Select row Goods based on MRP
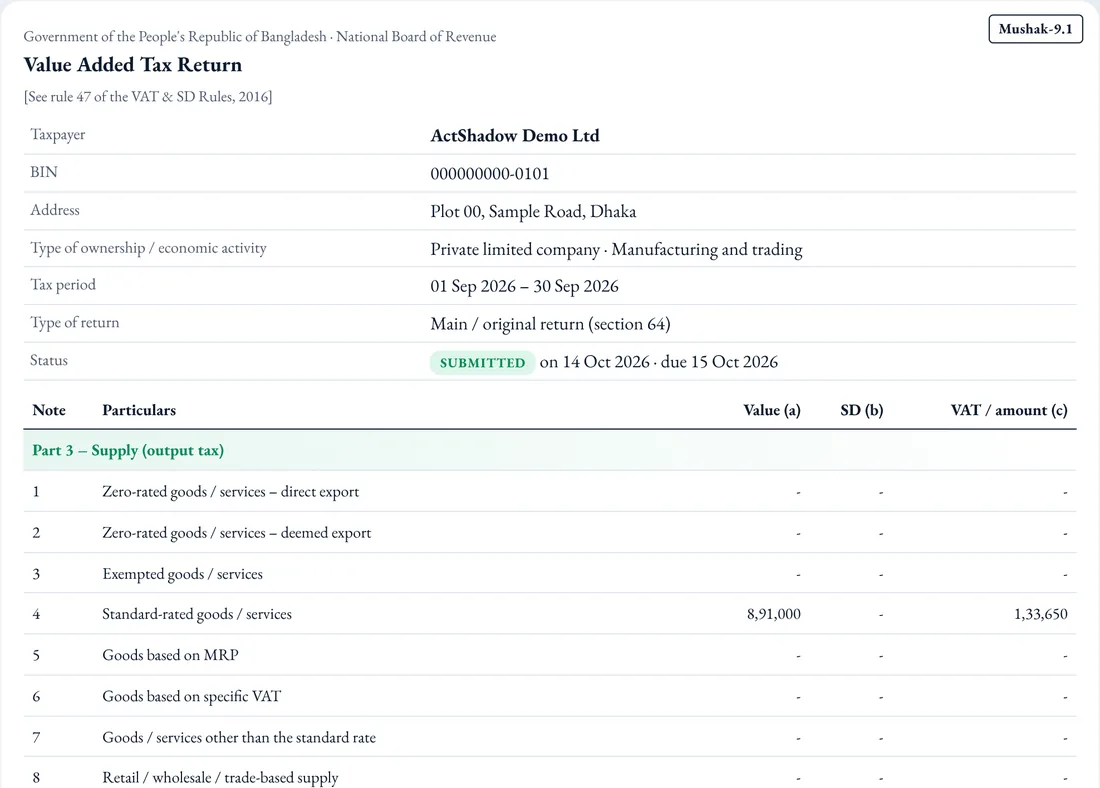The height and width of the screenshot is (788, 1100). point(550,655)
